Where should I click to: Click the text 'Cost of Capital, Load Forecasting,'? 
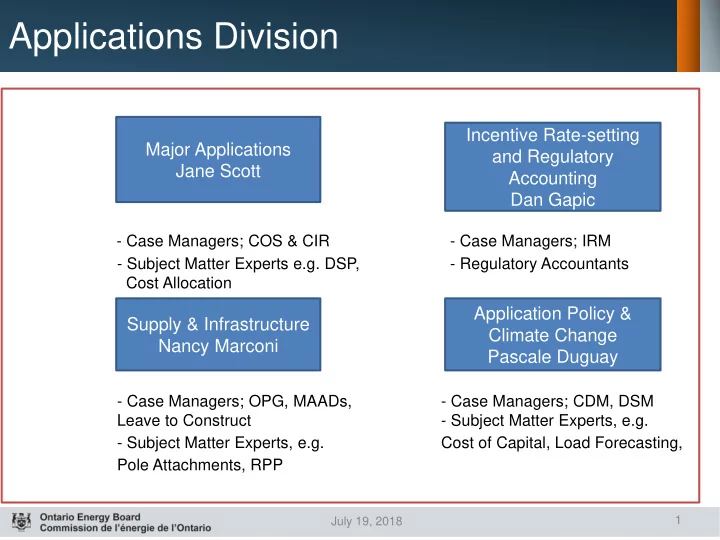(x=562, y=443)
